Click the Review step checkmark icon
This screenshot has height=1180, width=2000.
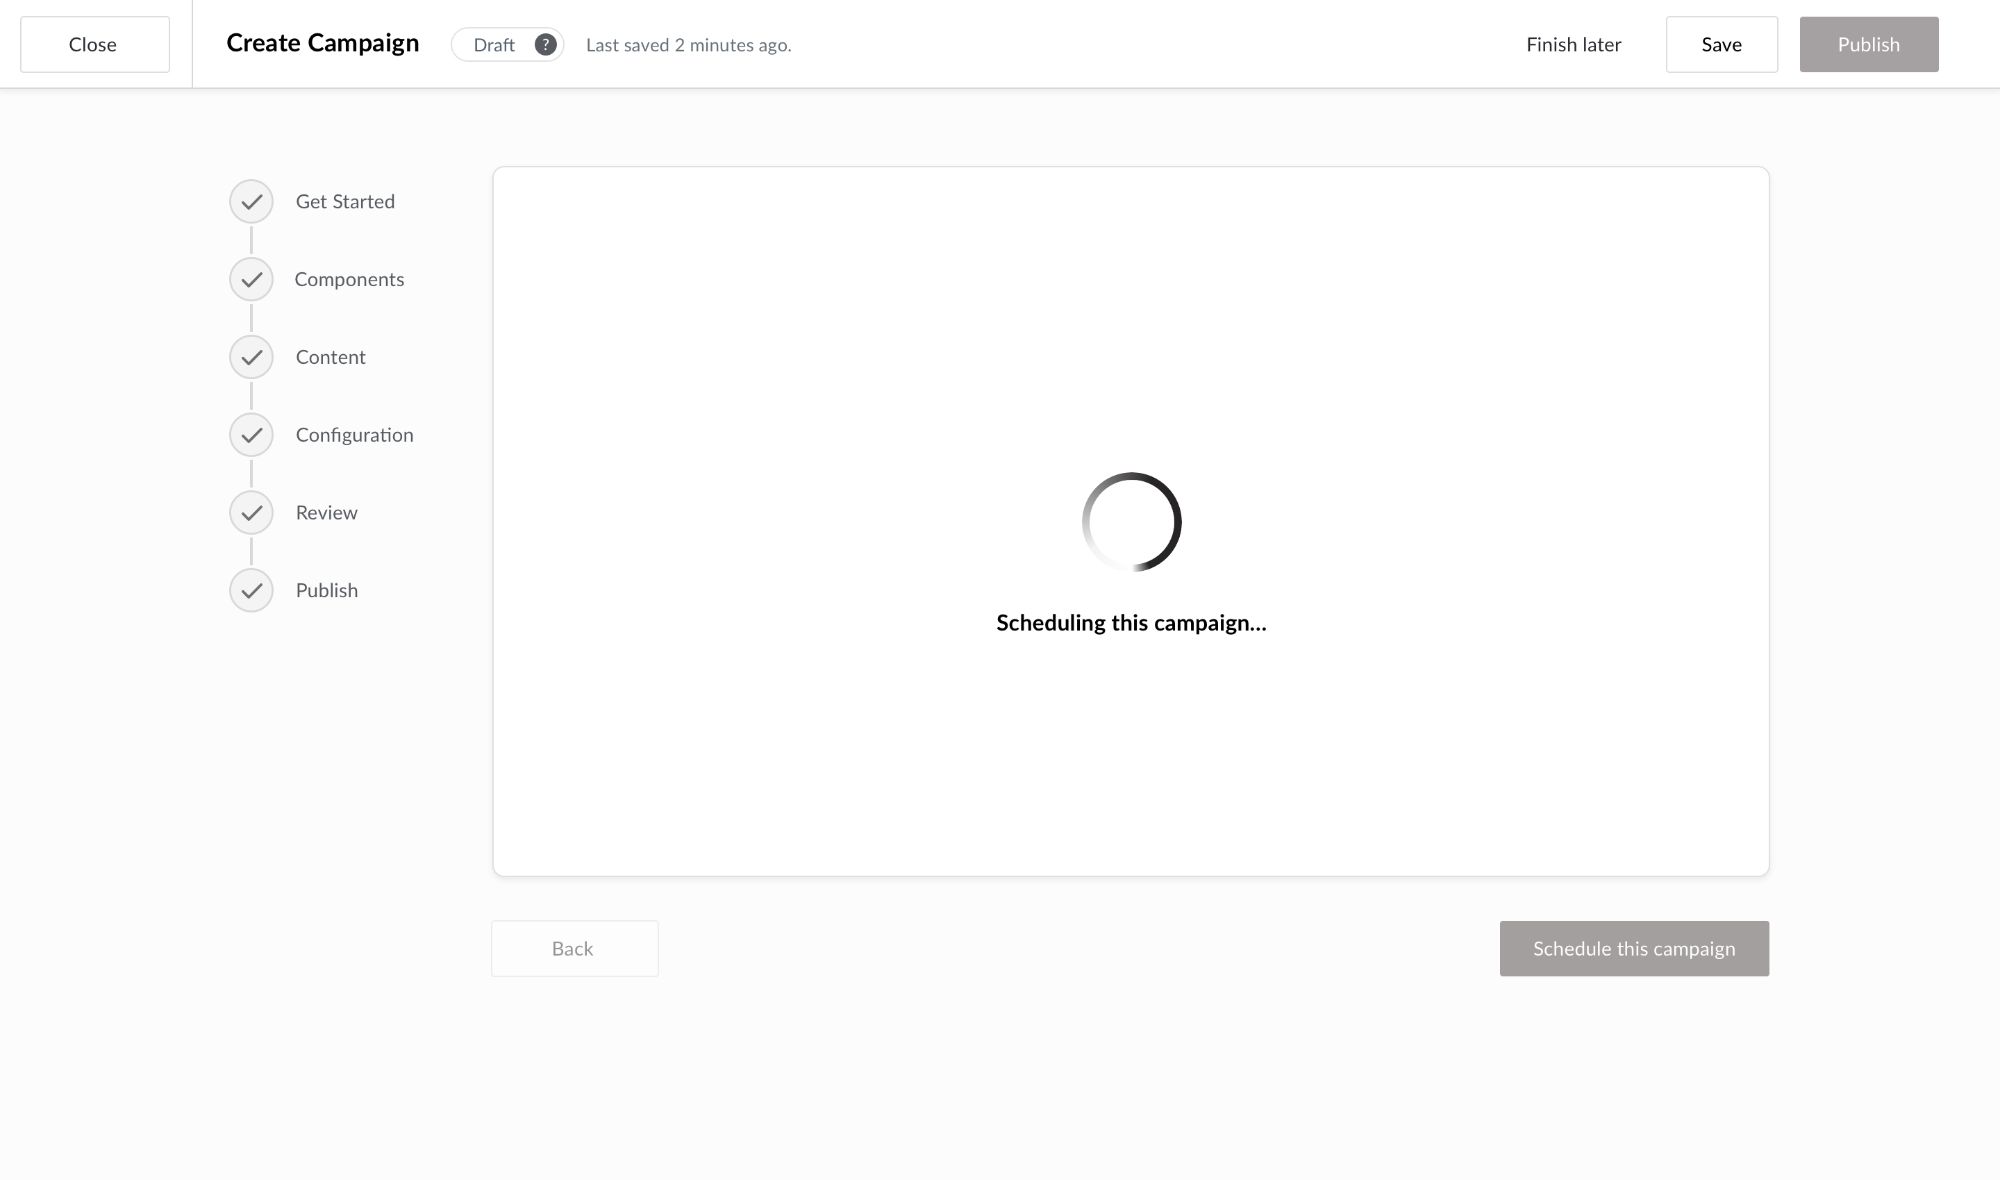pyautogui.click(x=251, y=513)
